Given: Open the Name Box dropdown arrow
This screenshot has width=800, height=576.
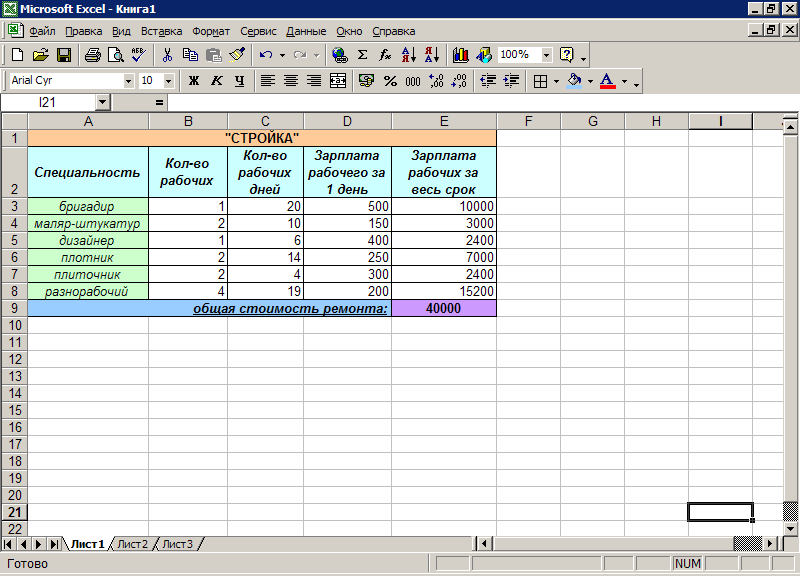Looking at the screenshot, I should click(x=103, y=103).
